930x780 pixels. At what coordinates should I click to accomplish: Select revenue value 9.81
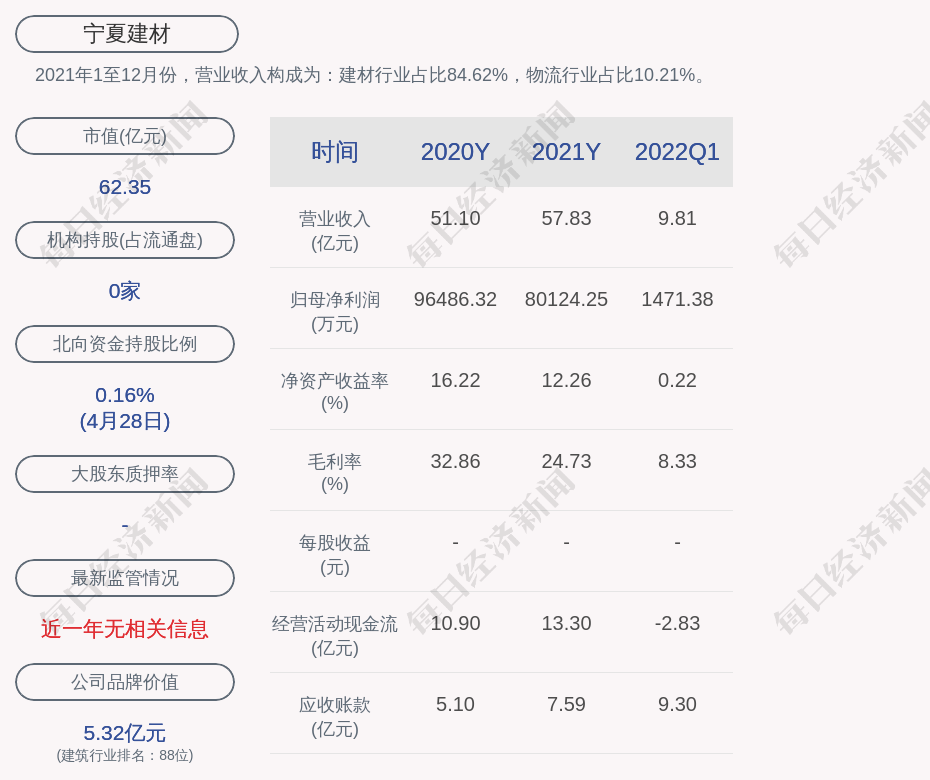coord(677,218)
